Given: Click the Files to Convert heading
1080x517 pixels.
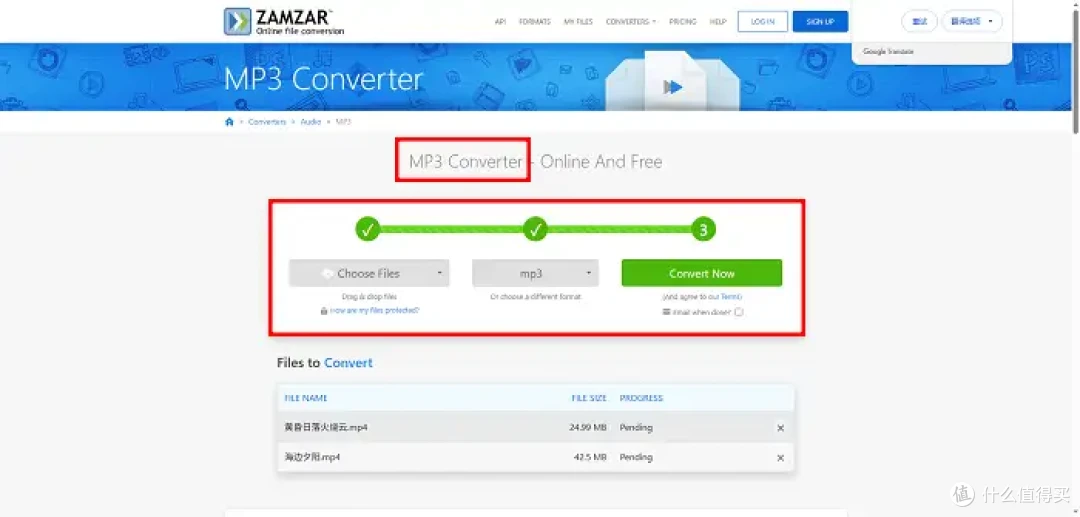Looking at the screenshot, I should (324, 363).
